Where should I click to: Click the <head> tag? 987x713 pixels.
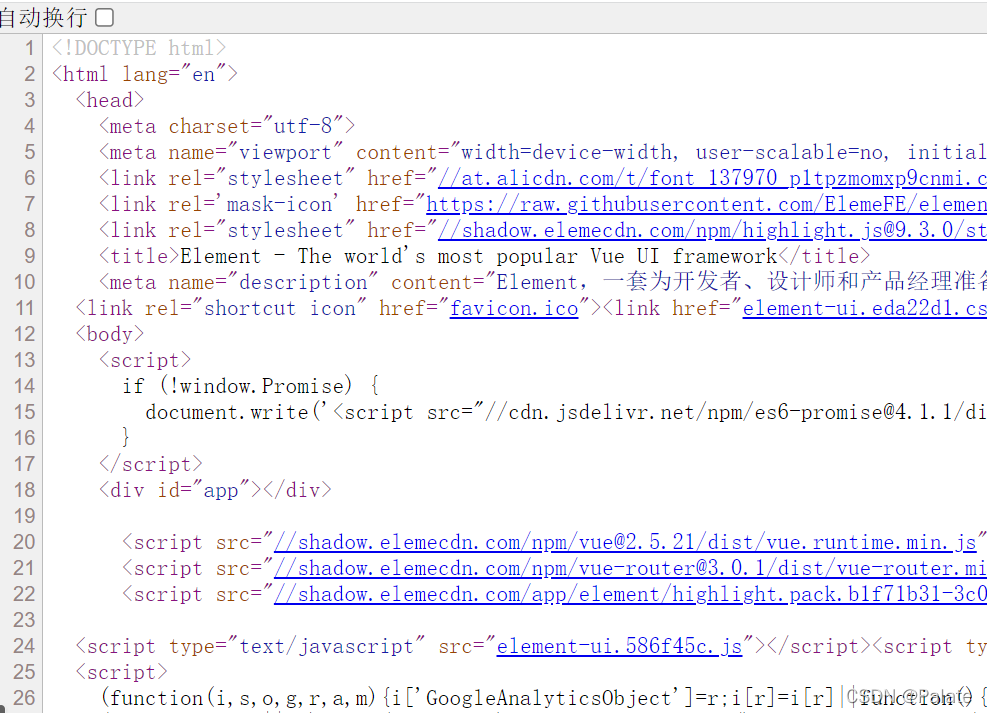110,100
